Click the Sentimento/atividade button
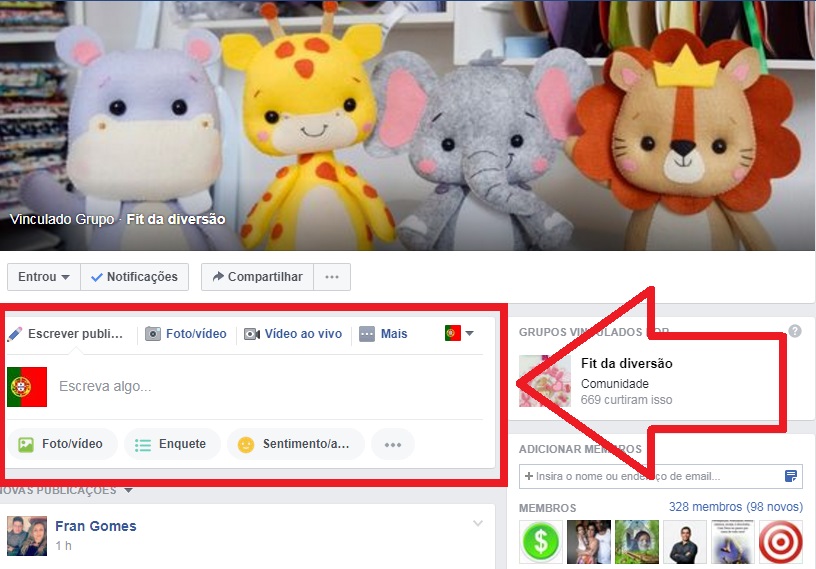 point(296,444)
